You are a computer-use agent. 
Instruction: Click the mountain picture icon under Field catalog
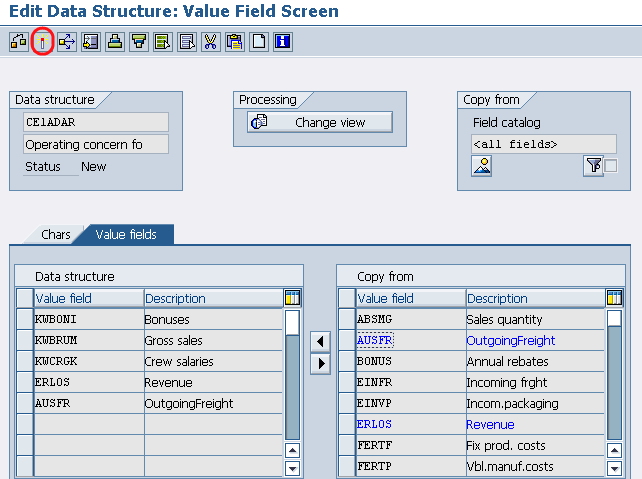[482, 166]
